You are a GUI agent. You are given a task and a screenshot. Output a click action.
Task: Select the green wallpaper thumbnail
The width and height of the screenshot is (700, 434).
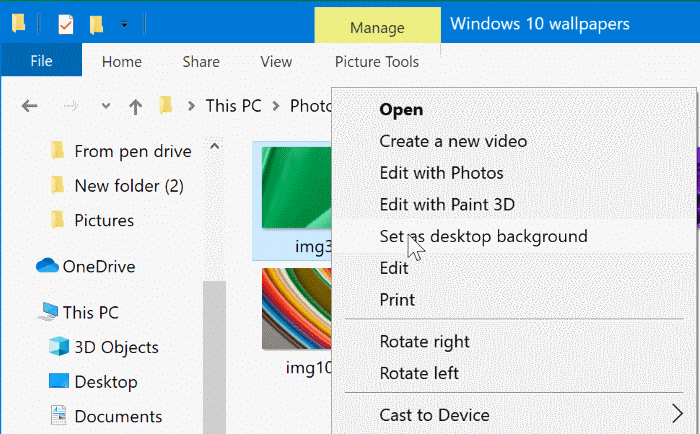point(296,188)
